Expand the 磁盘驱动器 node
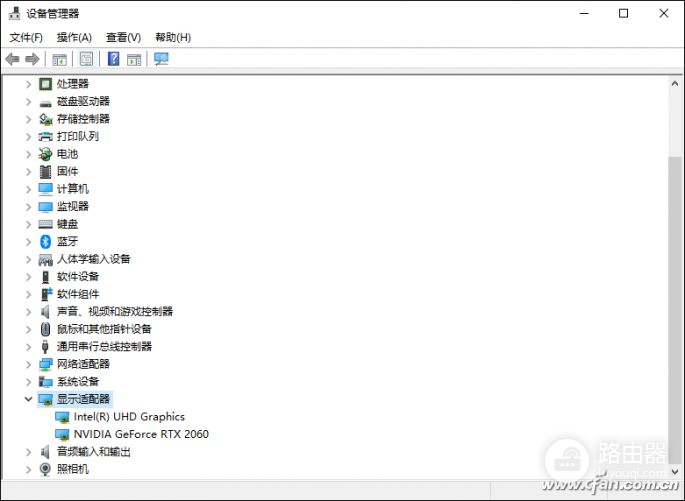The height and width of the screenshot is (501, 685). tap(28, 102)
